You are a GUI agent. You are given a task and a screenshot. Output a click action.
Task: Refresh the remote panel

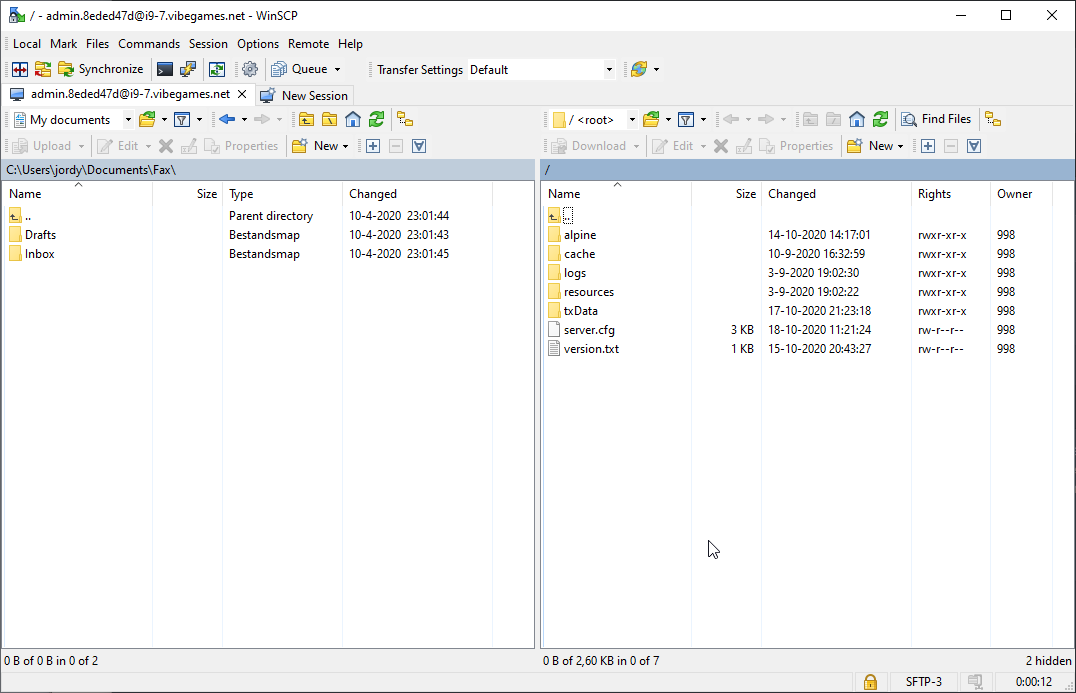pos(880,120)
